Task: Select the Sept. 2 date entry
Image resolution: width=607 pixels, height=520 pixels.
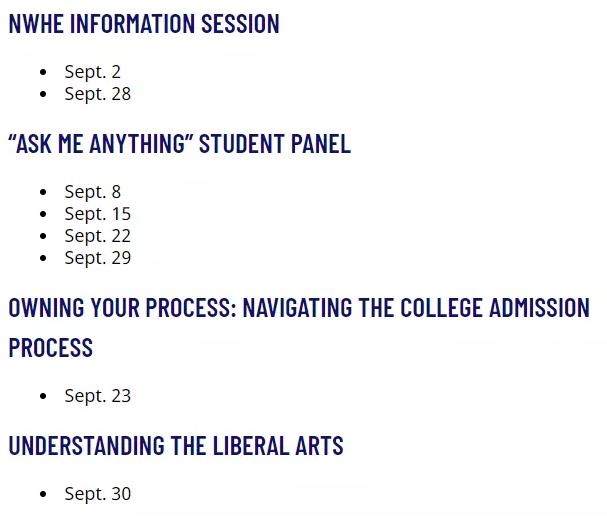Action: [x=93, y=72]
